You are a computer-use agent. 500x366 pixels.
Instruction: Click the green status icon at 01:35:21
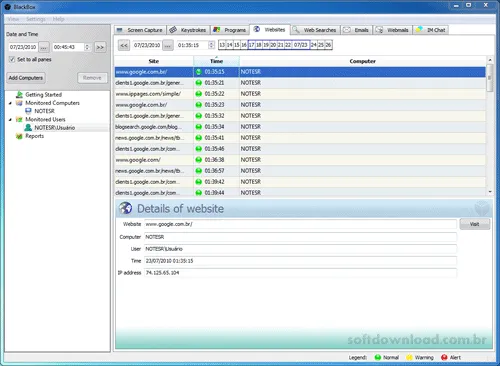pos(199,83)
